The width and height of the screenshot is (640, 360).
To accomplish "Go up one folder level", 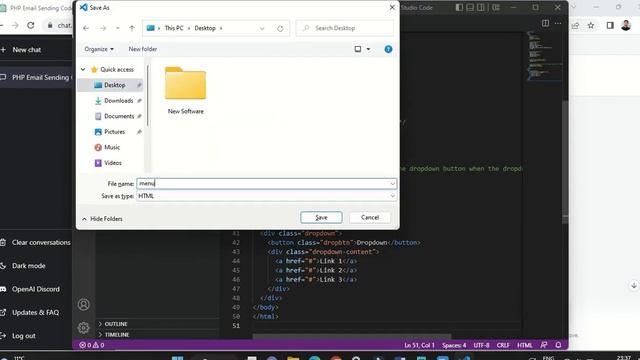I will tap(132, 28).
